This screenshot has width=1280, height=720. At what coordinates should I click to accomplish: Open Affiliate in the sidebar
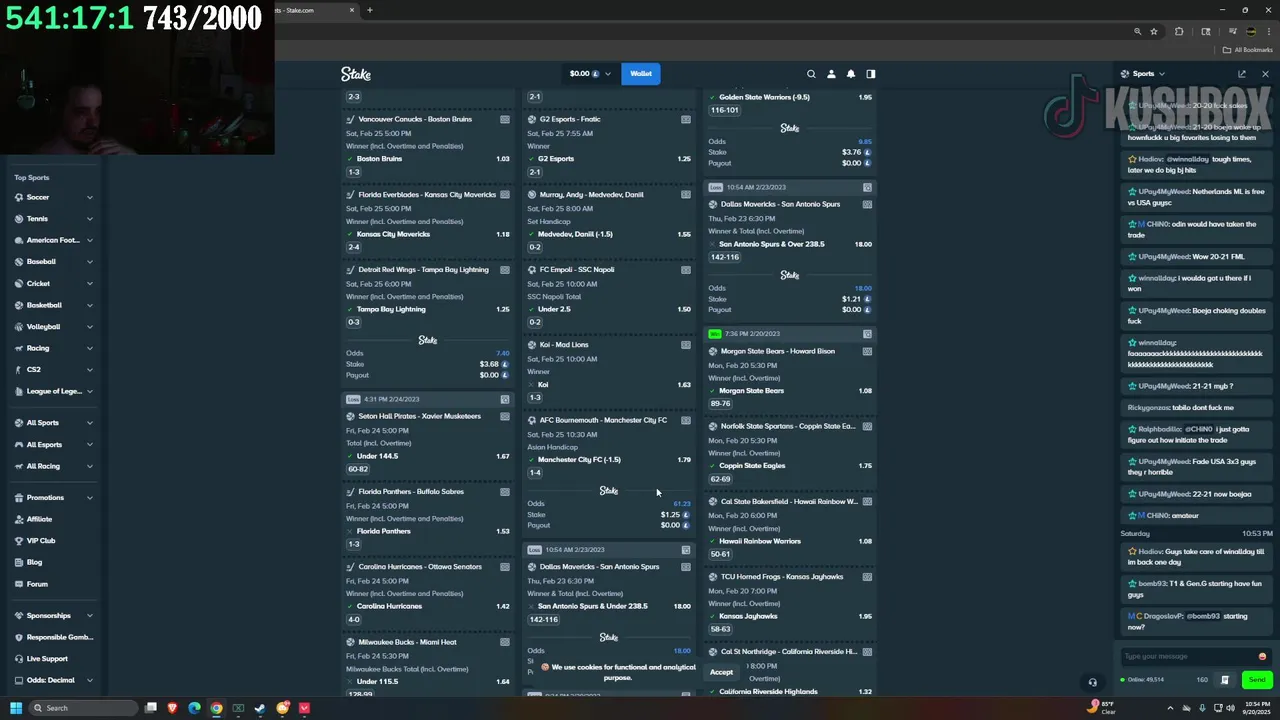click(x=40, y=519)
